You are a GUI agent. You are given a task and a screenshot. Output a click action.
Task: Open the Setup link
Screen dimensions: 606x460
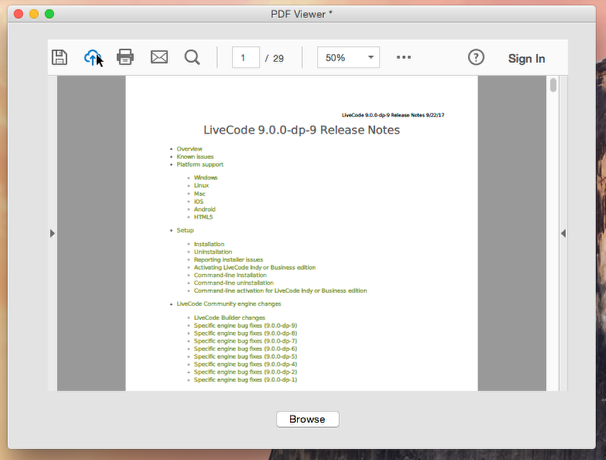pos(185,230)
